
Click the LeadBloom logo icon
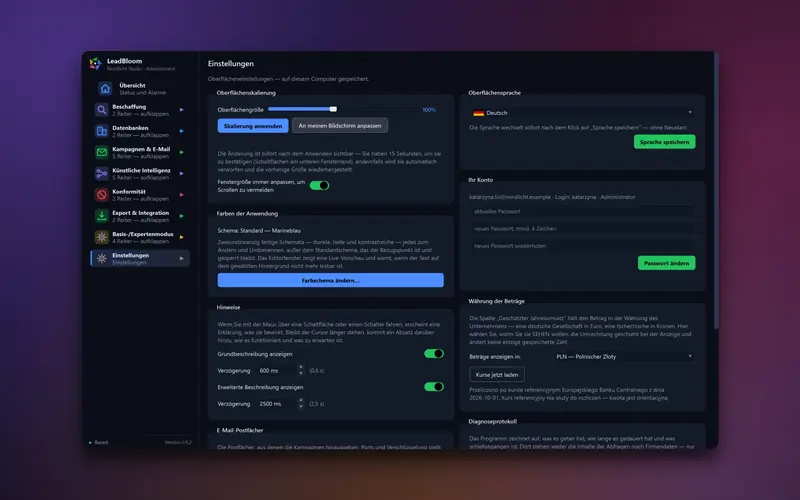pos(95,64)
